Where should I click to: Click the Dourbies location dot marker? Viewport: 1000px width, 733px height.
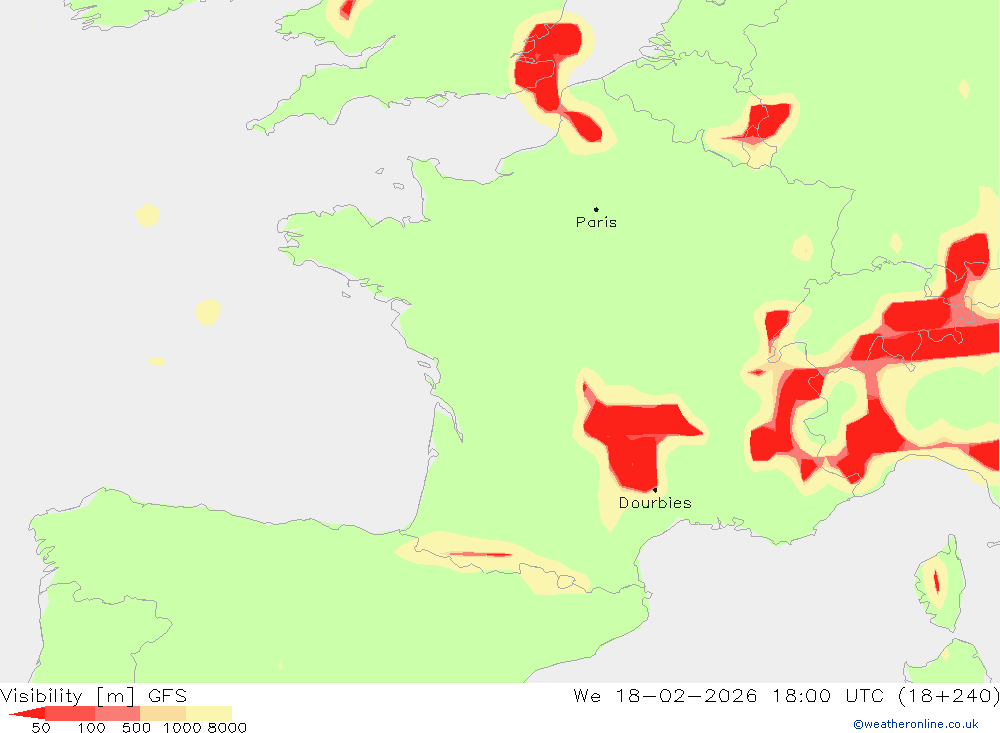655,490
